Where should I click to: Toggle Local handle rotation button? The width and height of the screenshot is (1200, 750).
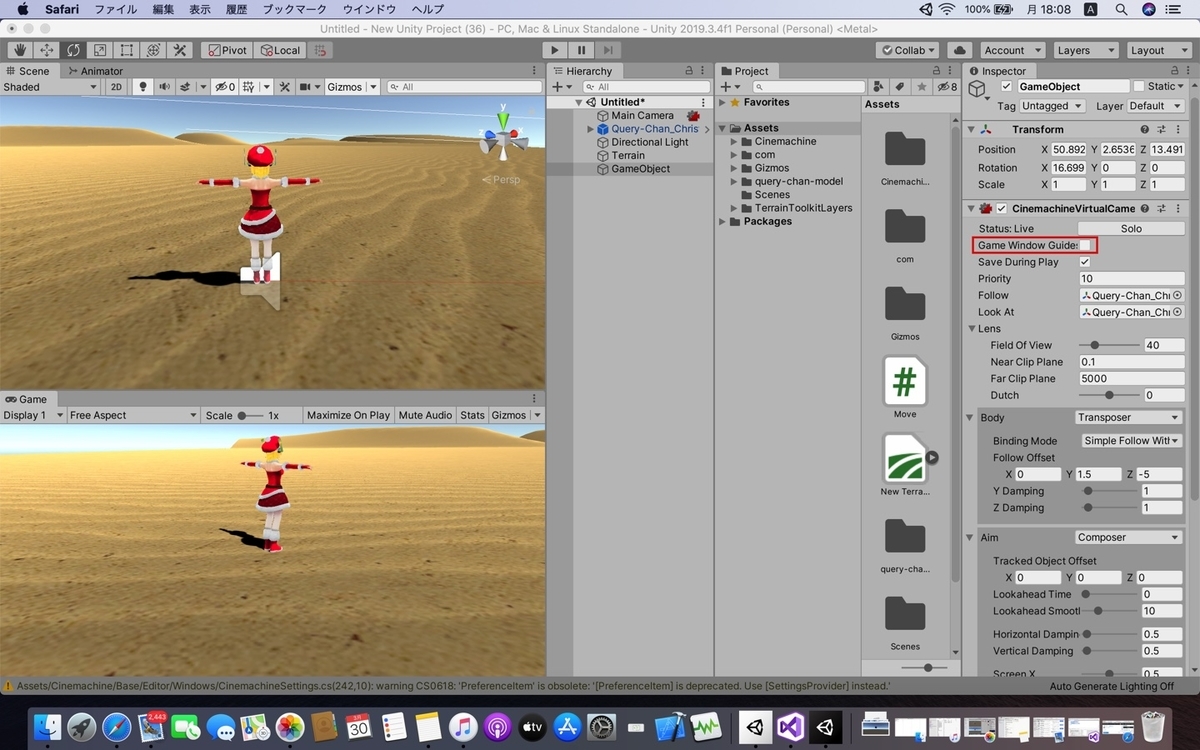pyautogui.click(x=279, y=50)
